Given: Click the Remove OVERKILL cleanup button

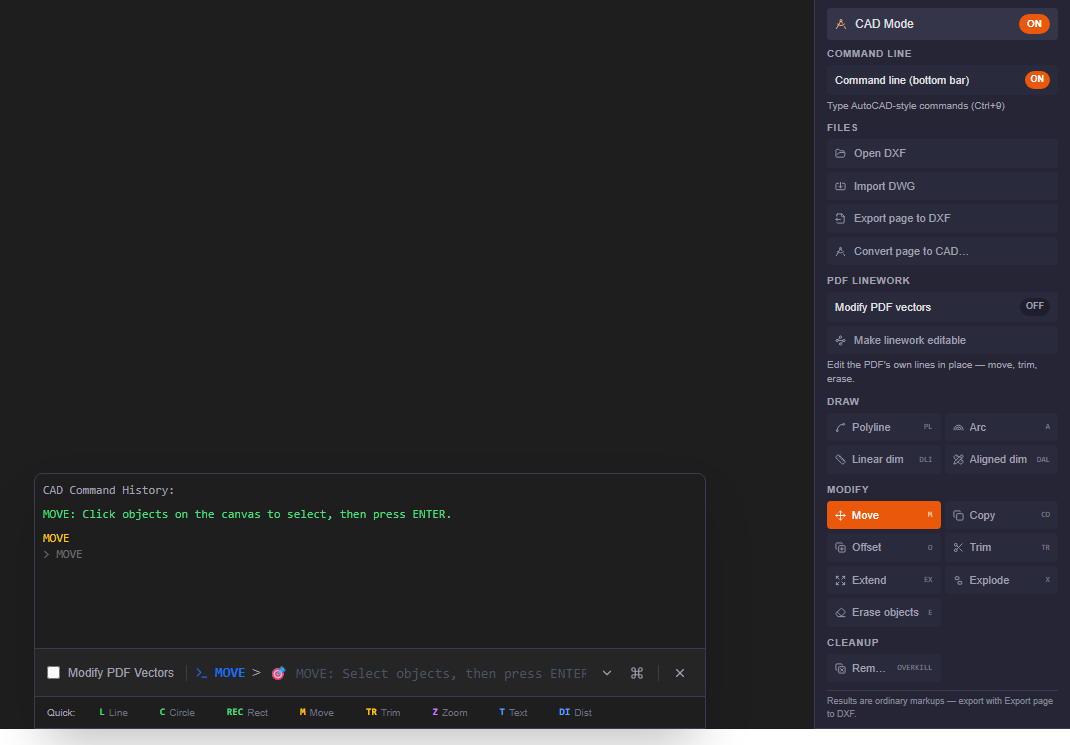Looking at the screenshot, I should pos(883,668).
